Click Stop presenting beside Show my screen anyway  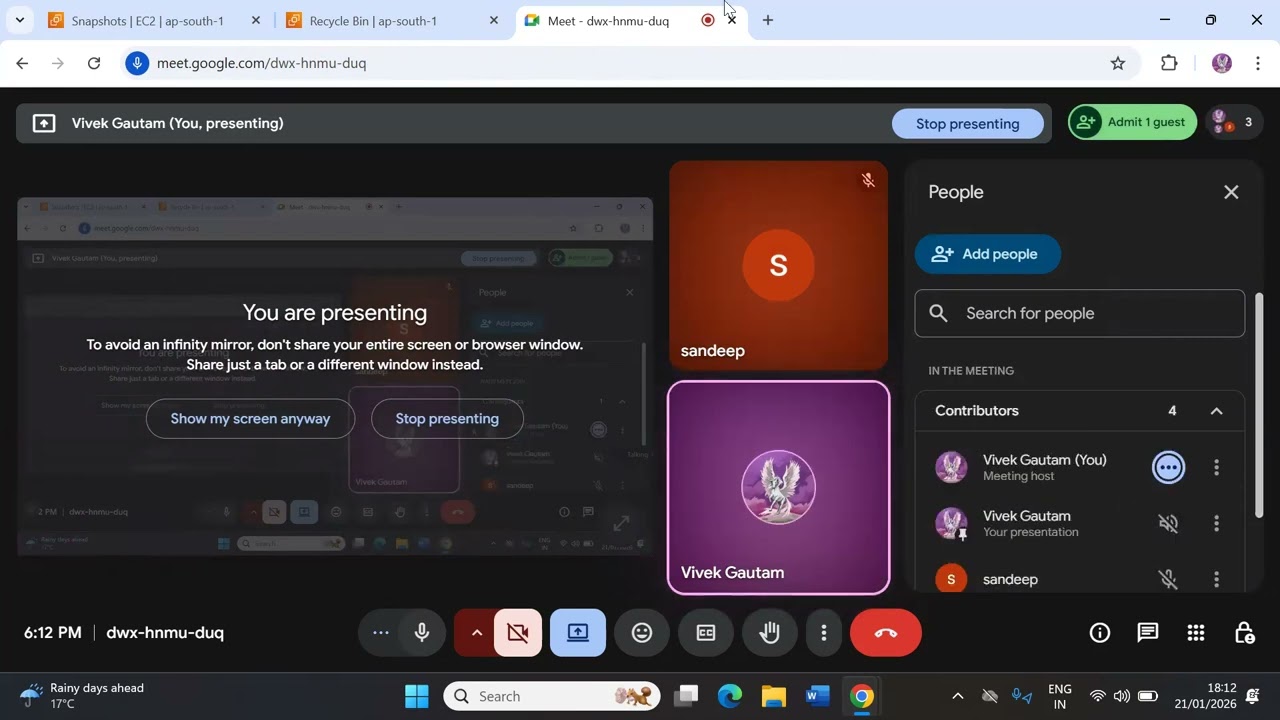pos(447,419)
